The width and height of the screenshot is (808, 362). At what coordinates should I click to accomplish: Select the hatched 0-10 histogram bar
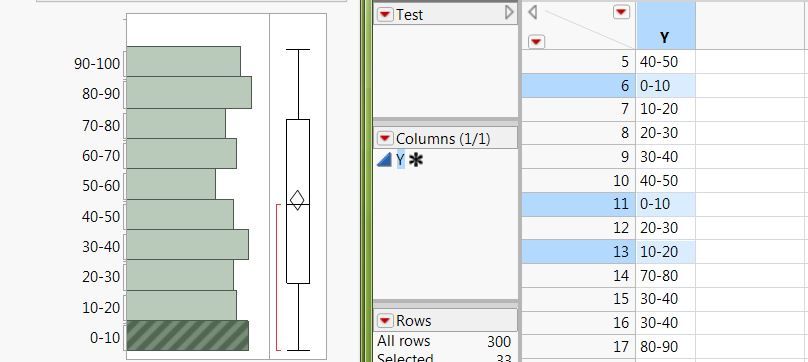pyautogui.click(x=188, y=336)
